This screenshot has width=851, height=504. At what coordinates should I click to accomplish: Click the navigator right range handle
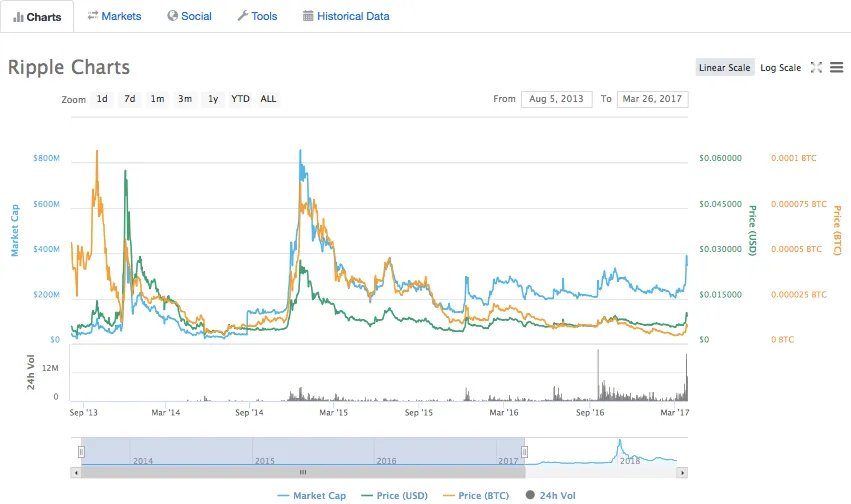point(524,451)
